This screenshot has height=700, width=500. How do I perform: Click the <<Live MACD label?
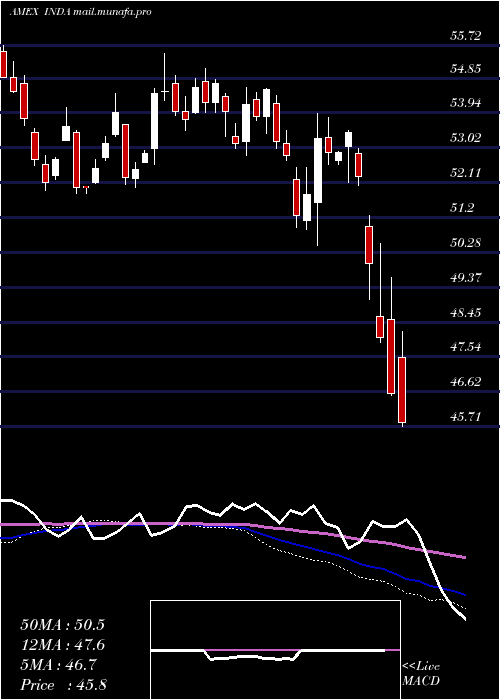coord(421,674)
